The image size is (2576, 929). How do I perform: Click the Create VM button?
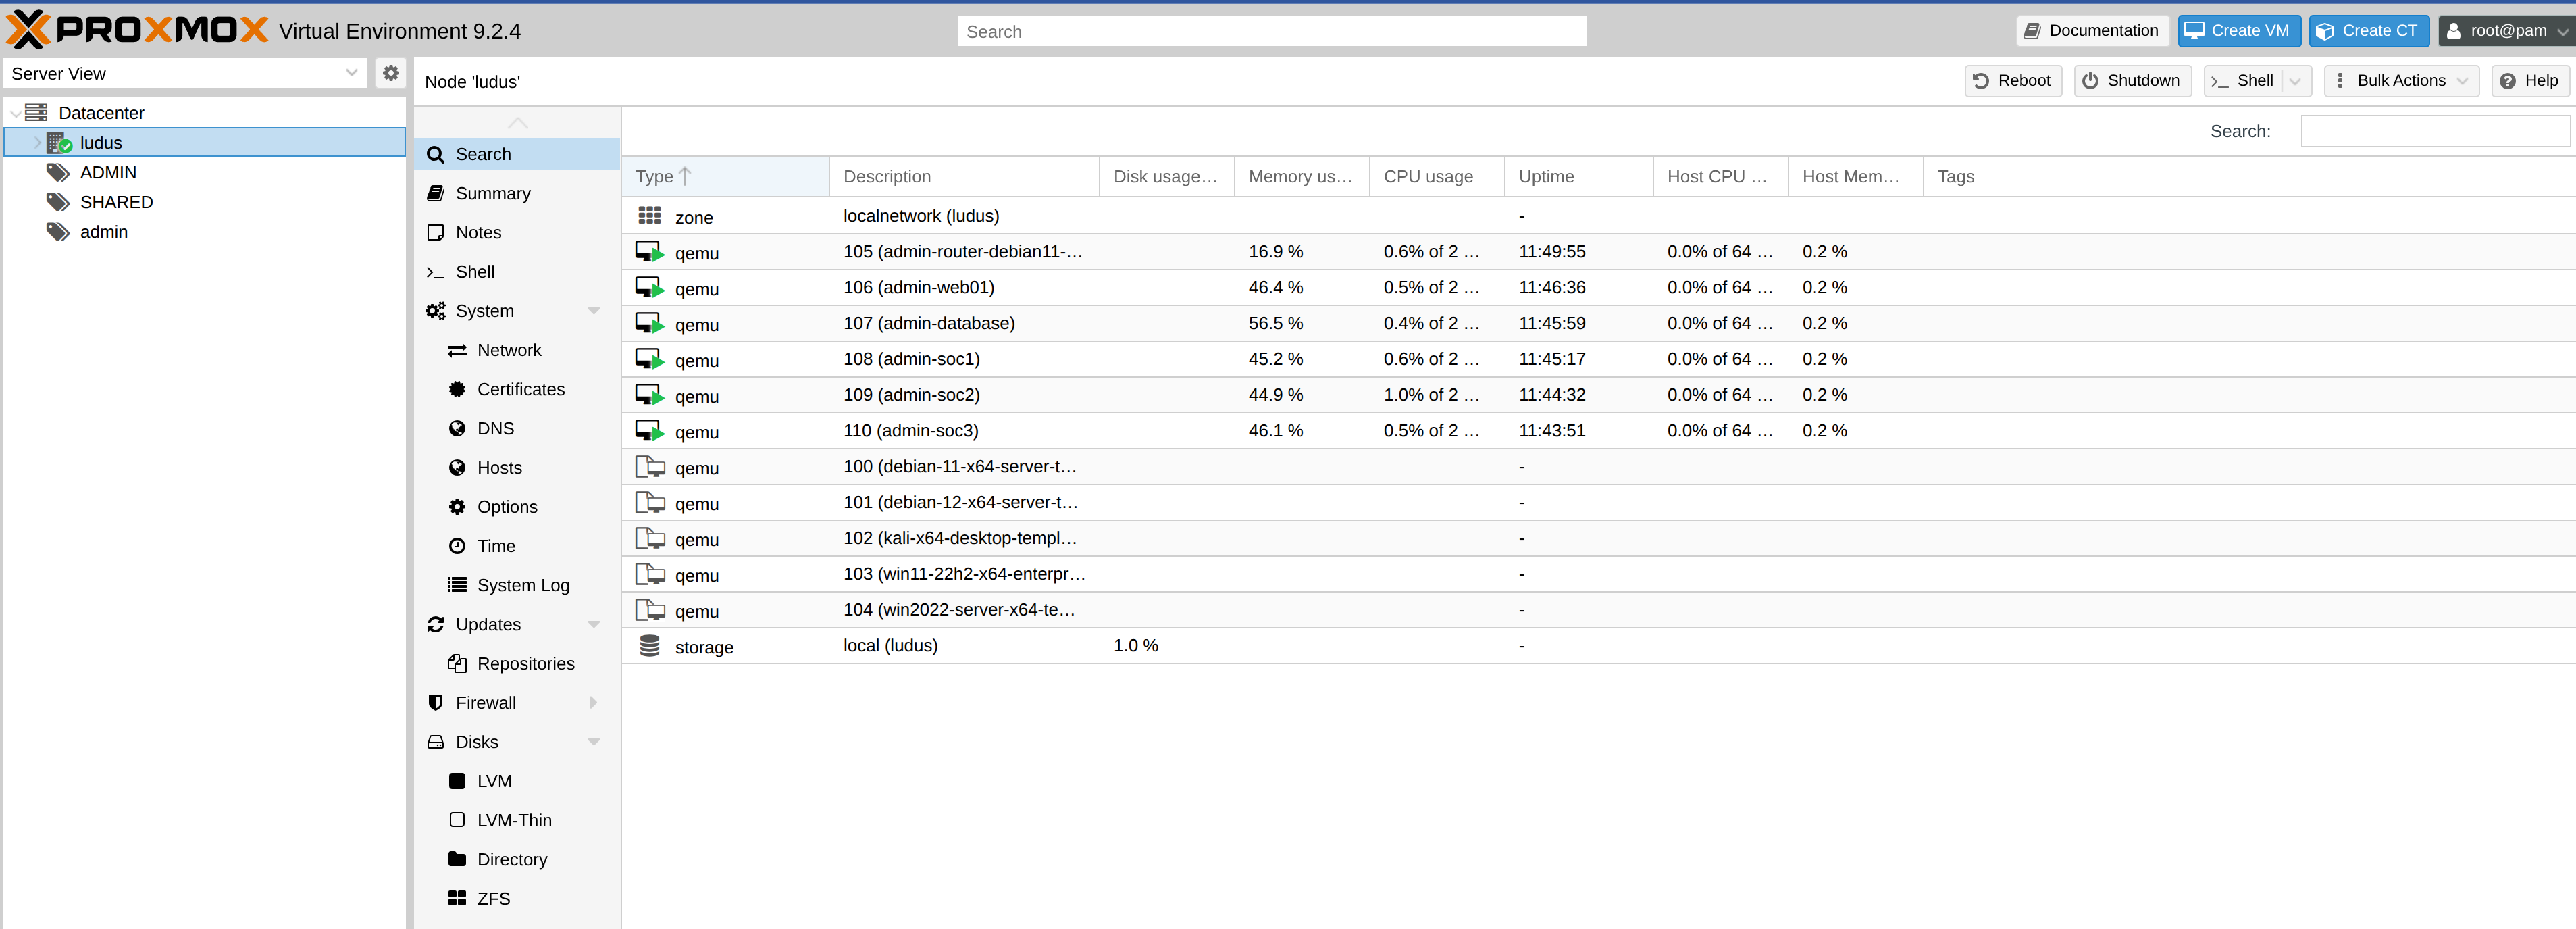[x=2239, y=31]
